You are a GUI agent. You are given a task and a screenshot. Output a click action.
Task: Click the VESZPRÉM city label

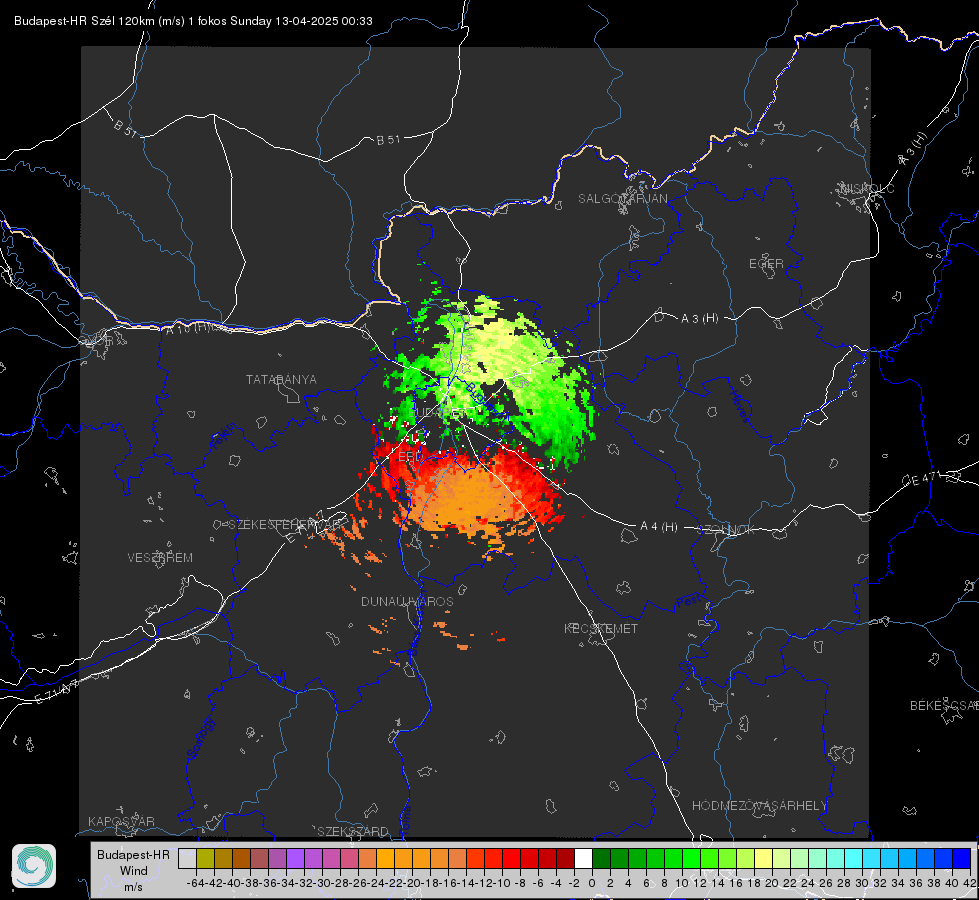(160, 557)
